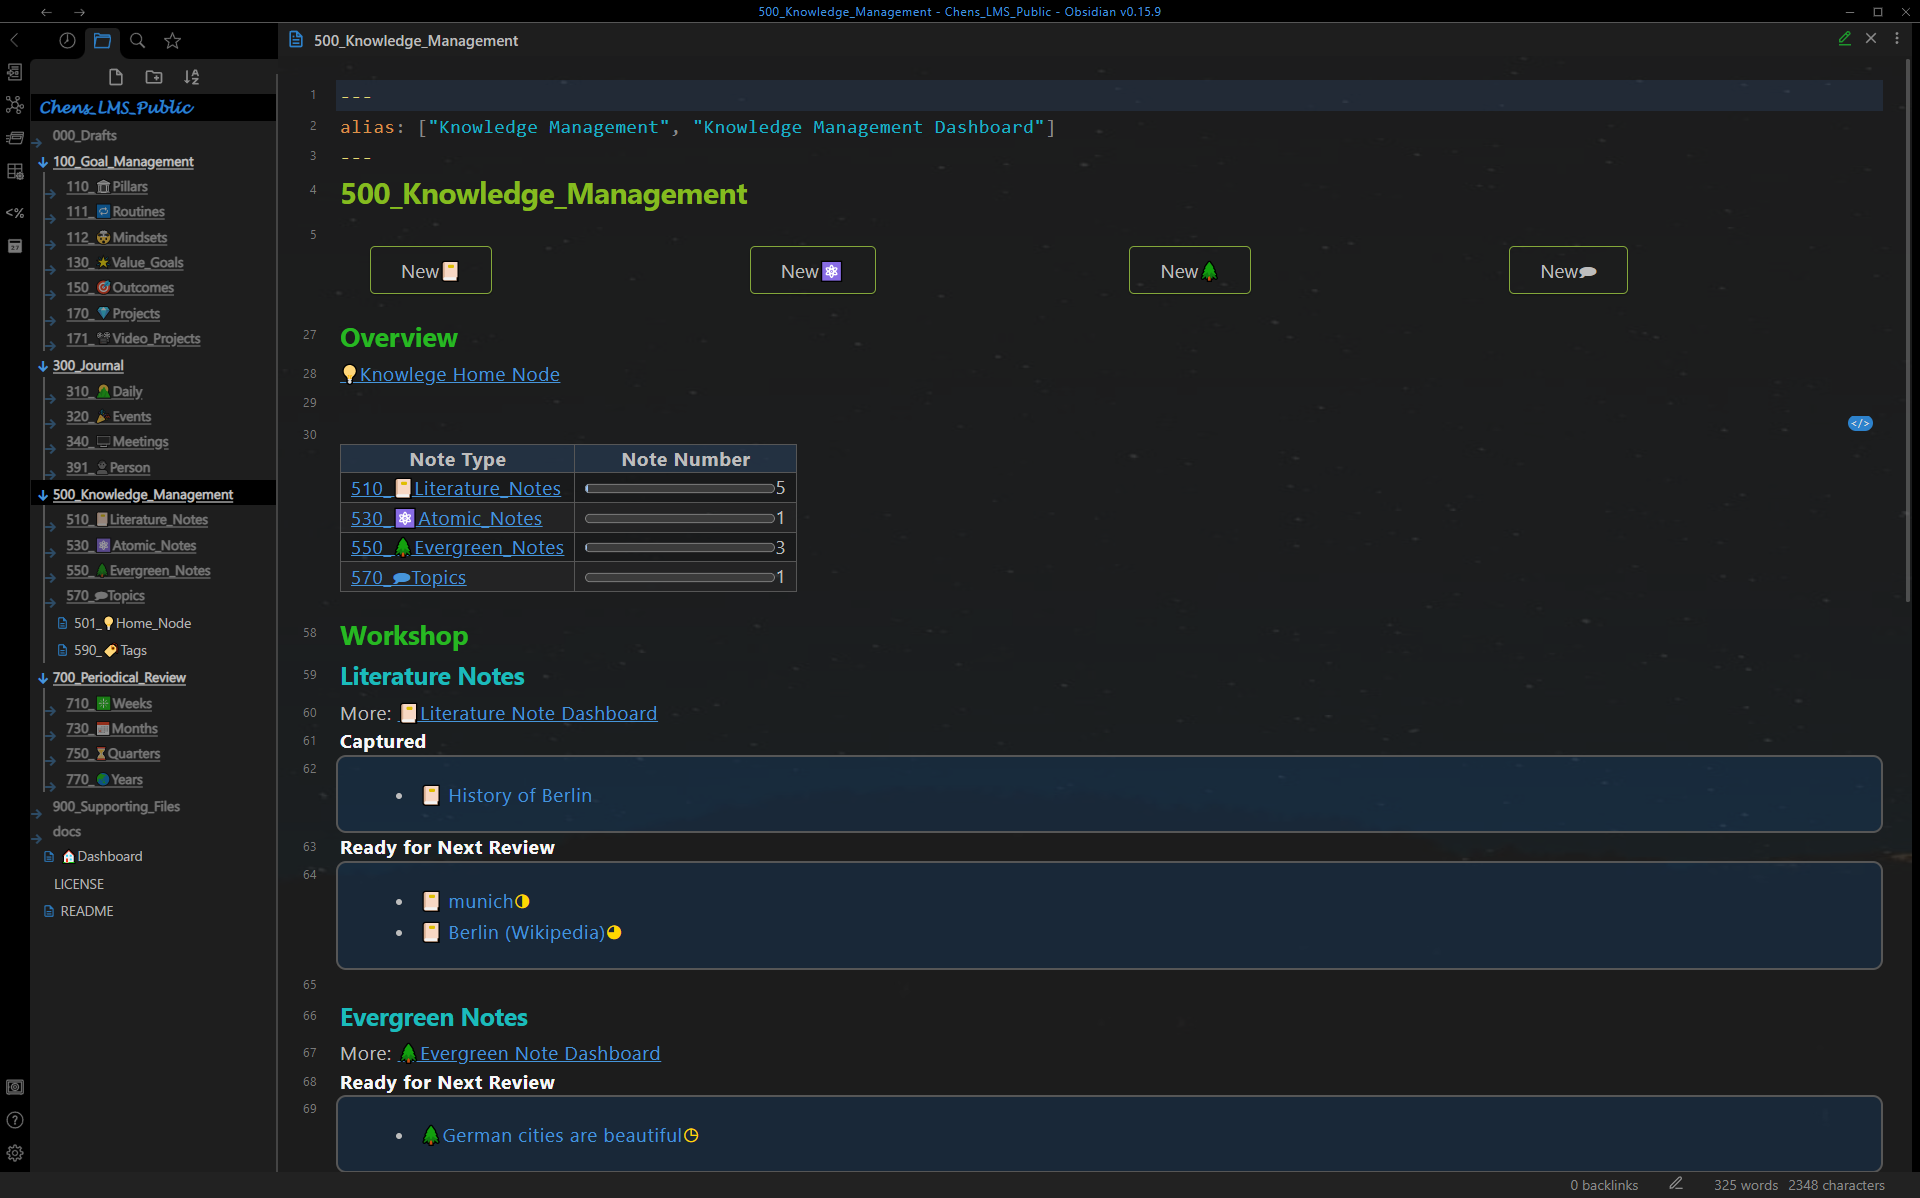Expand the docs folder
The width and height of the screenshot is (1920, 1198).
point(37,838)
